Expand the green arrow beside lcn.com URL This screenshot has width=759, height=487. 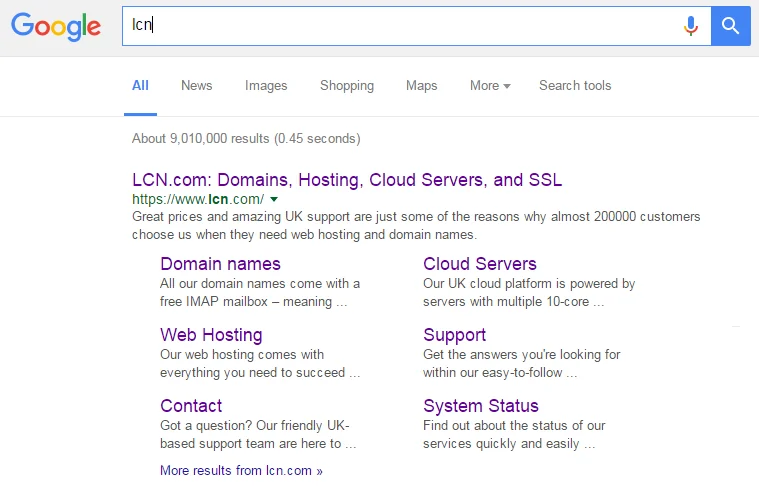tap(274, 199)
